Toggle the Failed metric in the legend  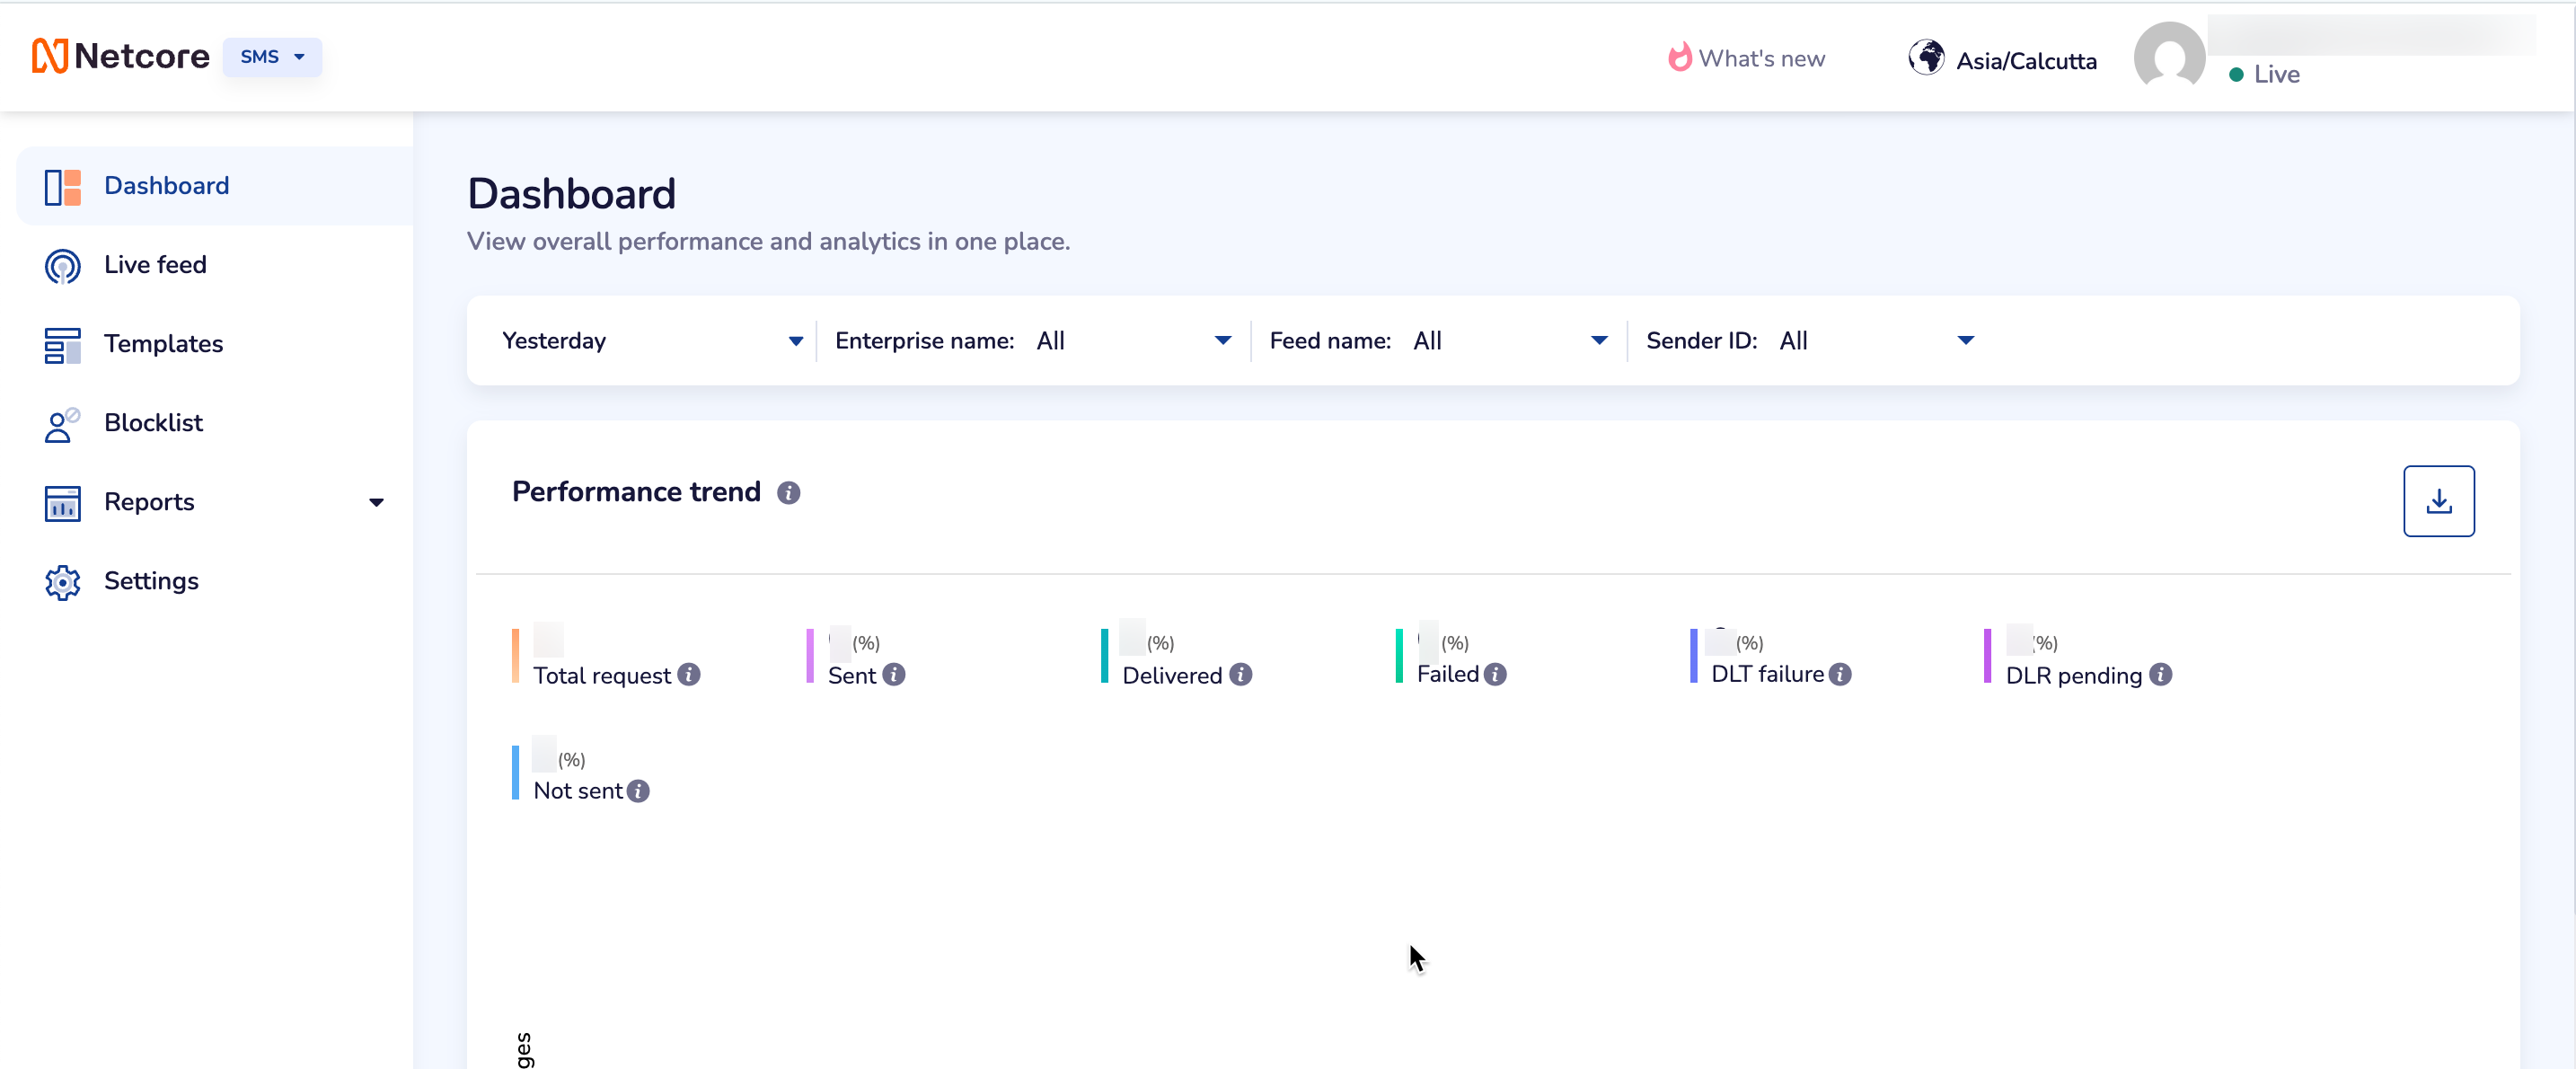pyautogui.click(x=1448, y=673)
